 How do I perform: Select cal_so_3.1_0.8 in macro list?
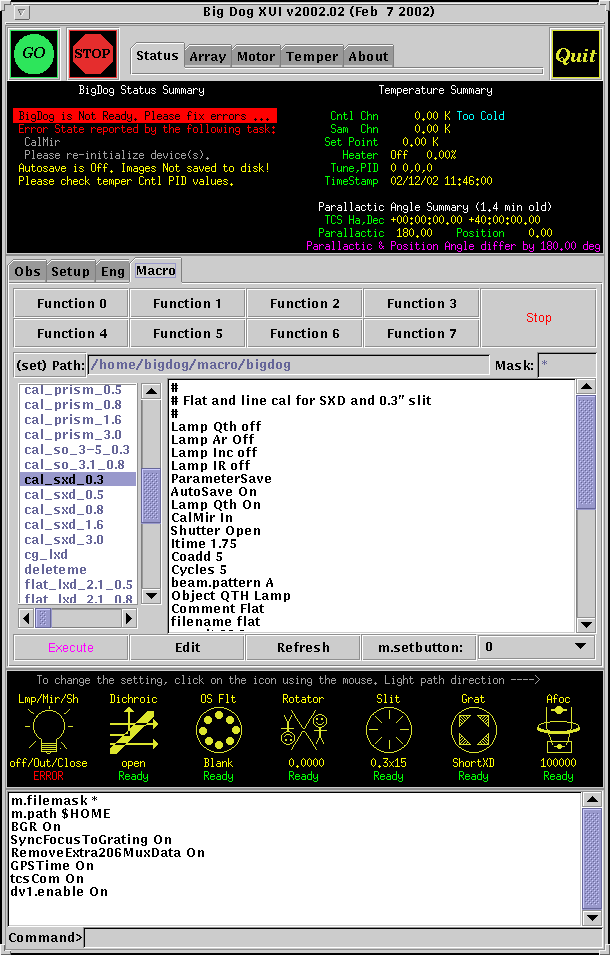coord(78,465)
